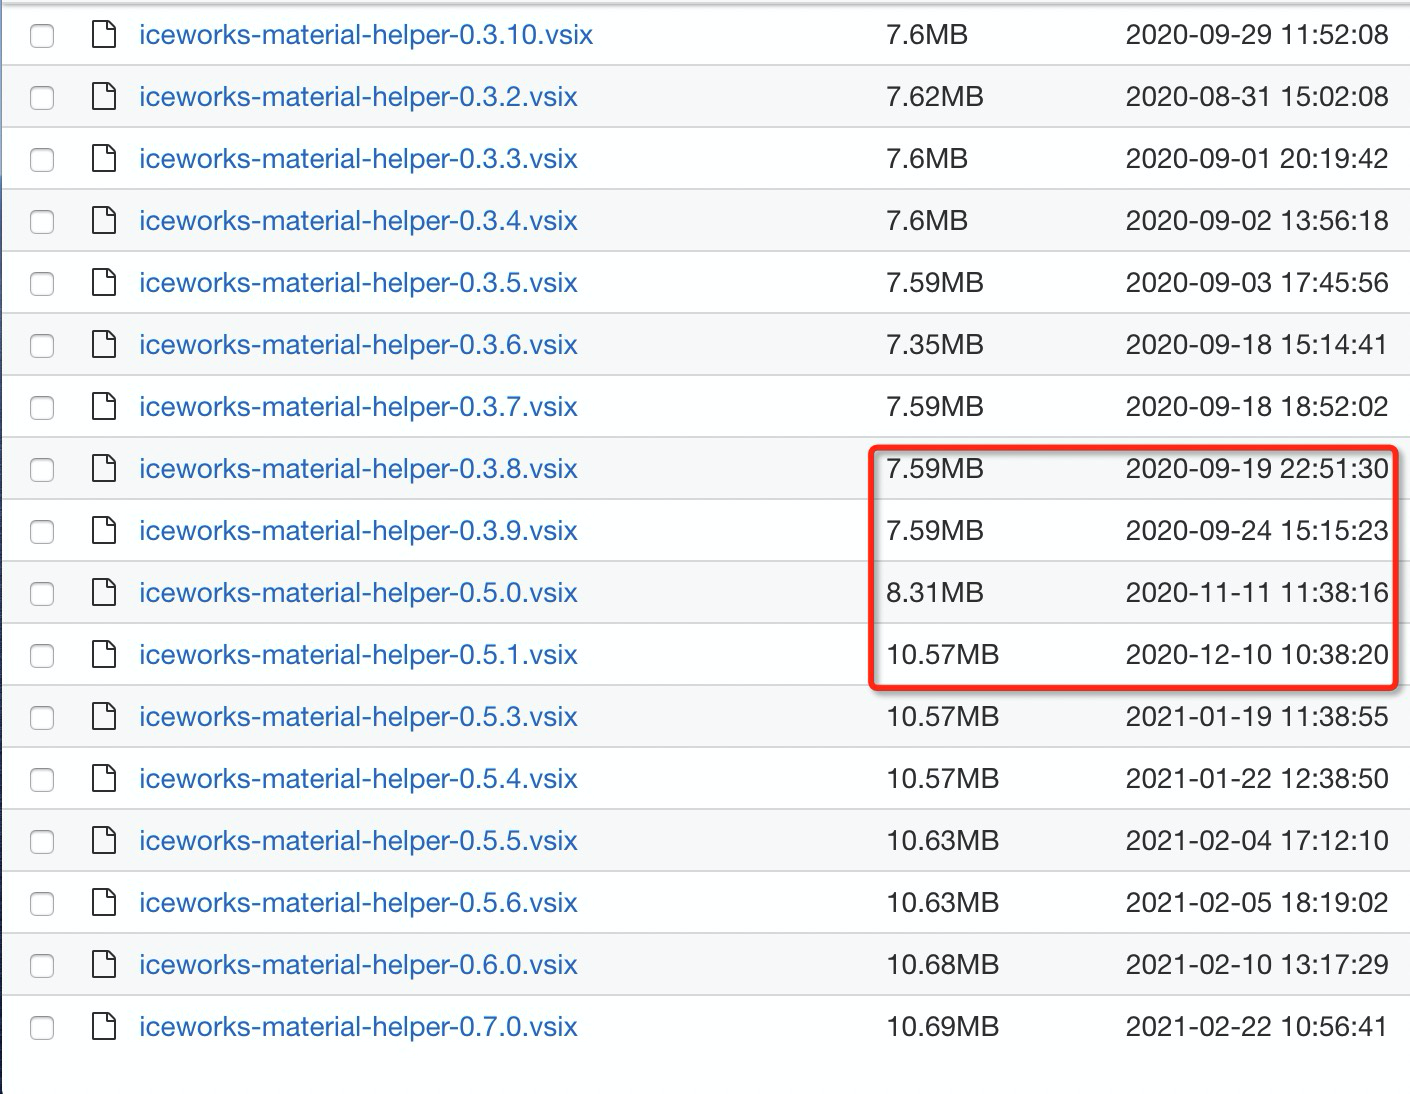Image resolution: width=1410 pixels, height=1094 pixels.
Task: Download iceworks-material-helper-0.5.0.vsix via its link
Action: click(358, 593)
